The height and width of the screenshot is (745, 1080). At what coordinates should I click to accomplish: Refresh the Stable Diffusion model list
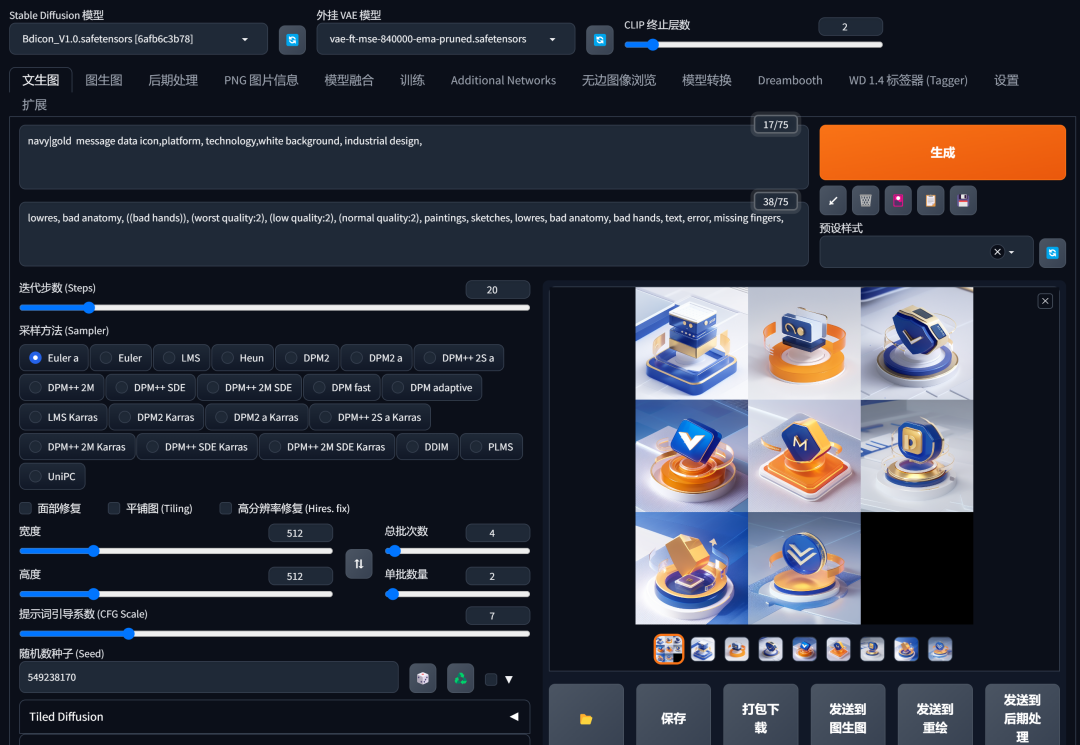coord(292,40)
